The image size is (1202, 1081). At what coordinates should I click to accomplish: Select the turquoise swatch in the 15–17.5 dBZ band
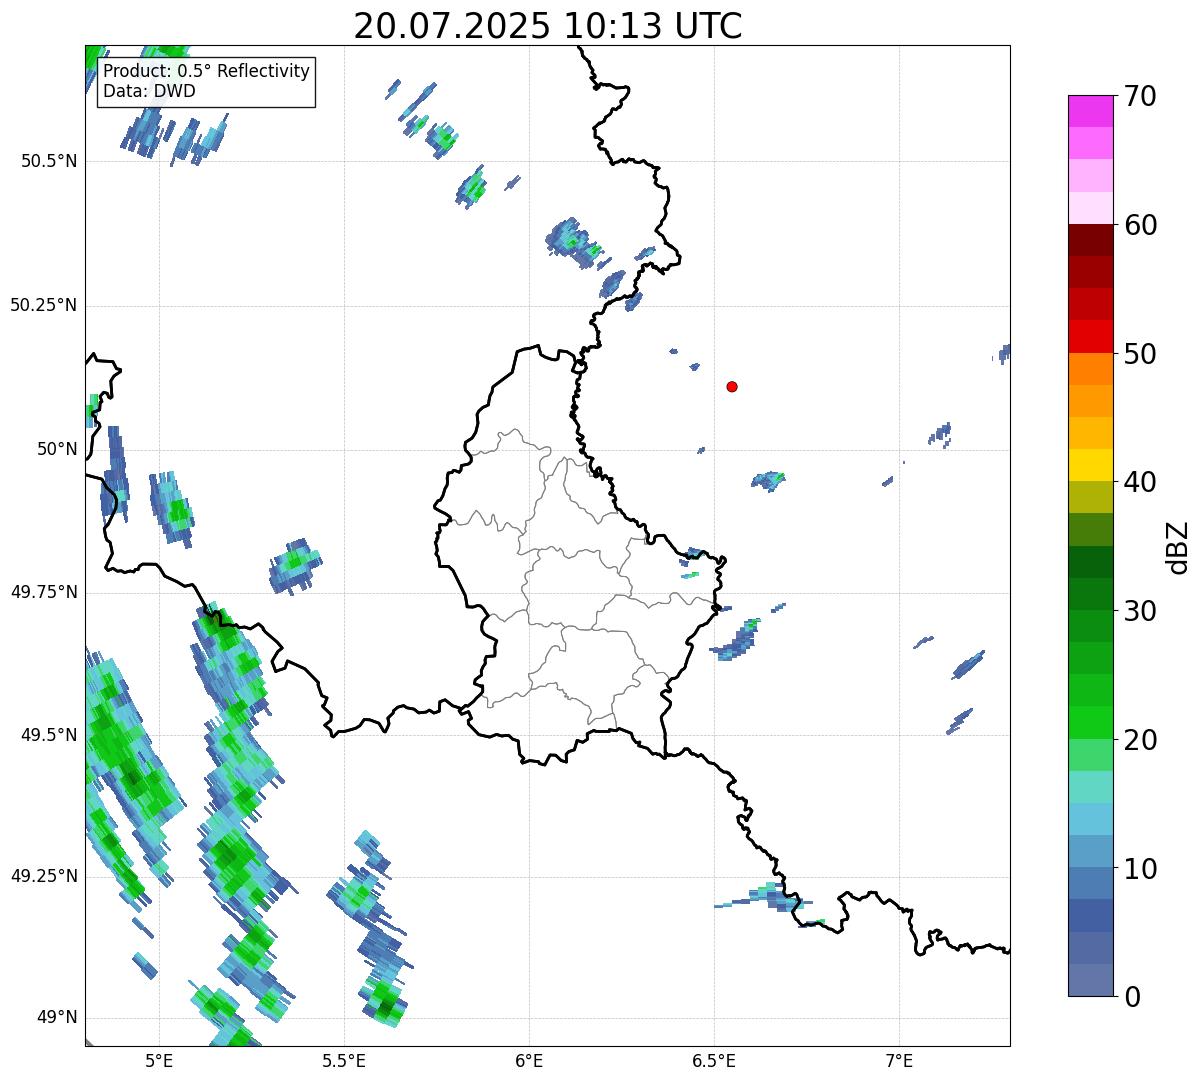point(1091,787)
